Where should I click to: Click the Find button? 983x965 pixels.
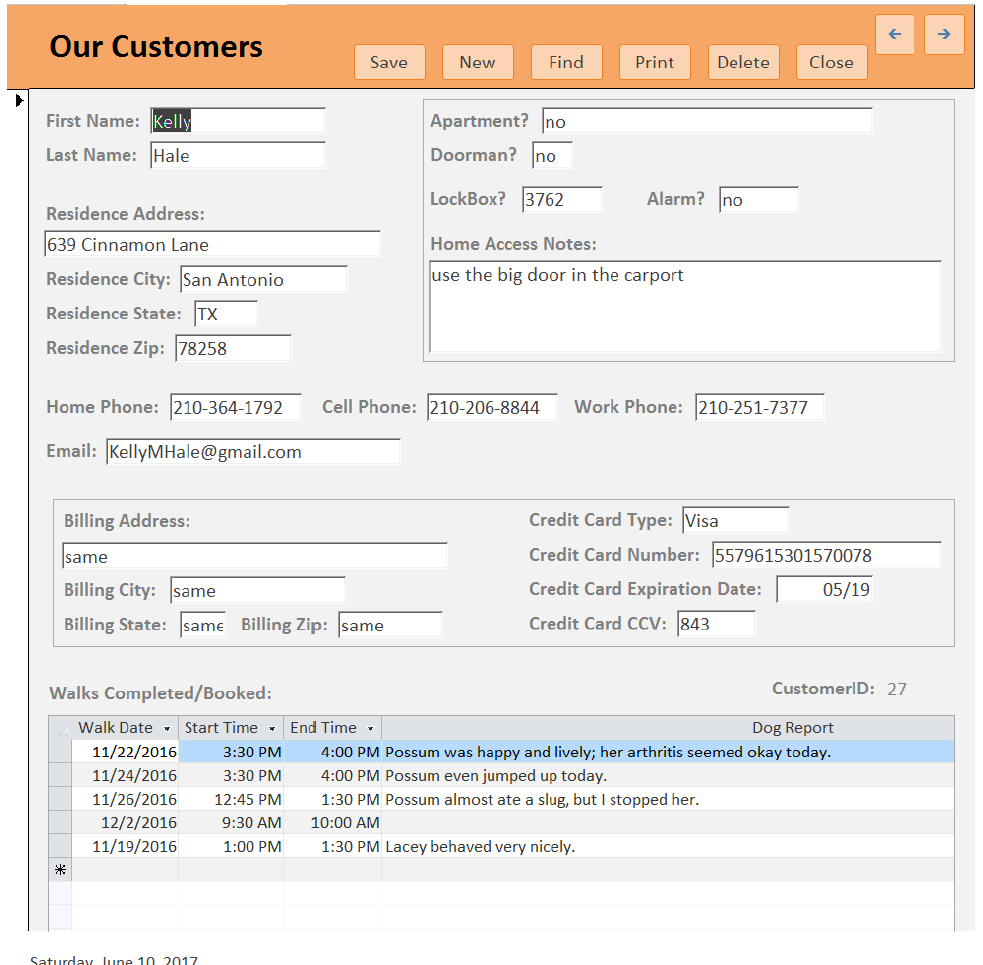(x=566, y=62)
